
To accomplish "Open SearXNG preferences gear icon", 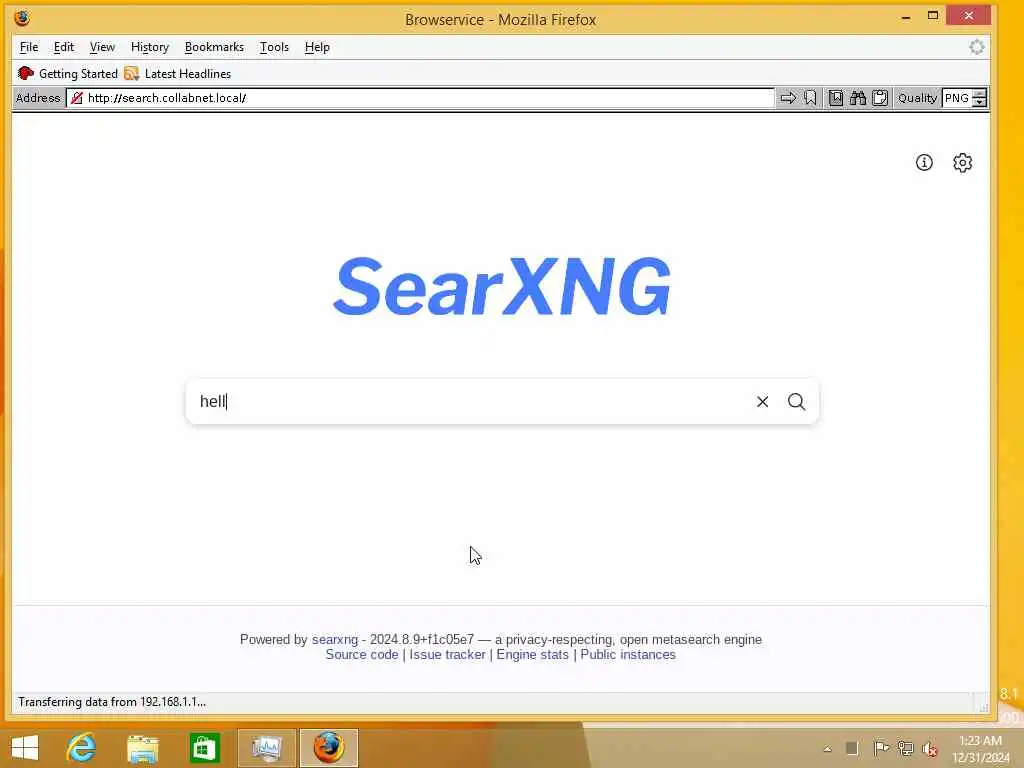I will tap(963, 163).
